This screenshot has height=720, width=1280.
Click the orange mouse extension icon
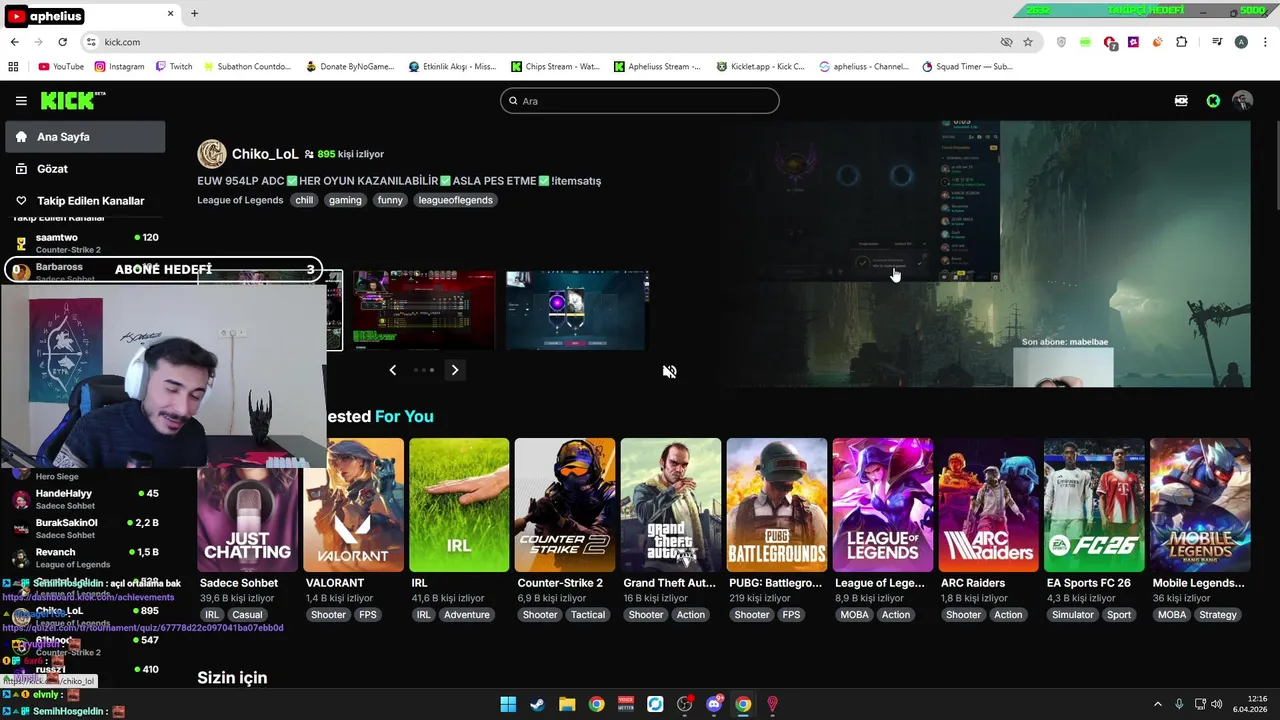click(x=1157, y=42)
